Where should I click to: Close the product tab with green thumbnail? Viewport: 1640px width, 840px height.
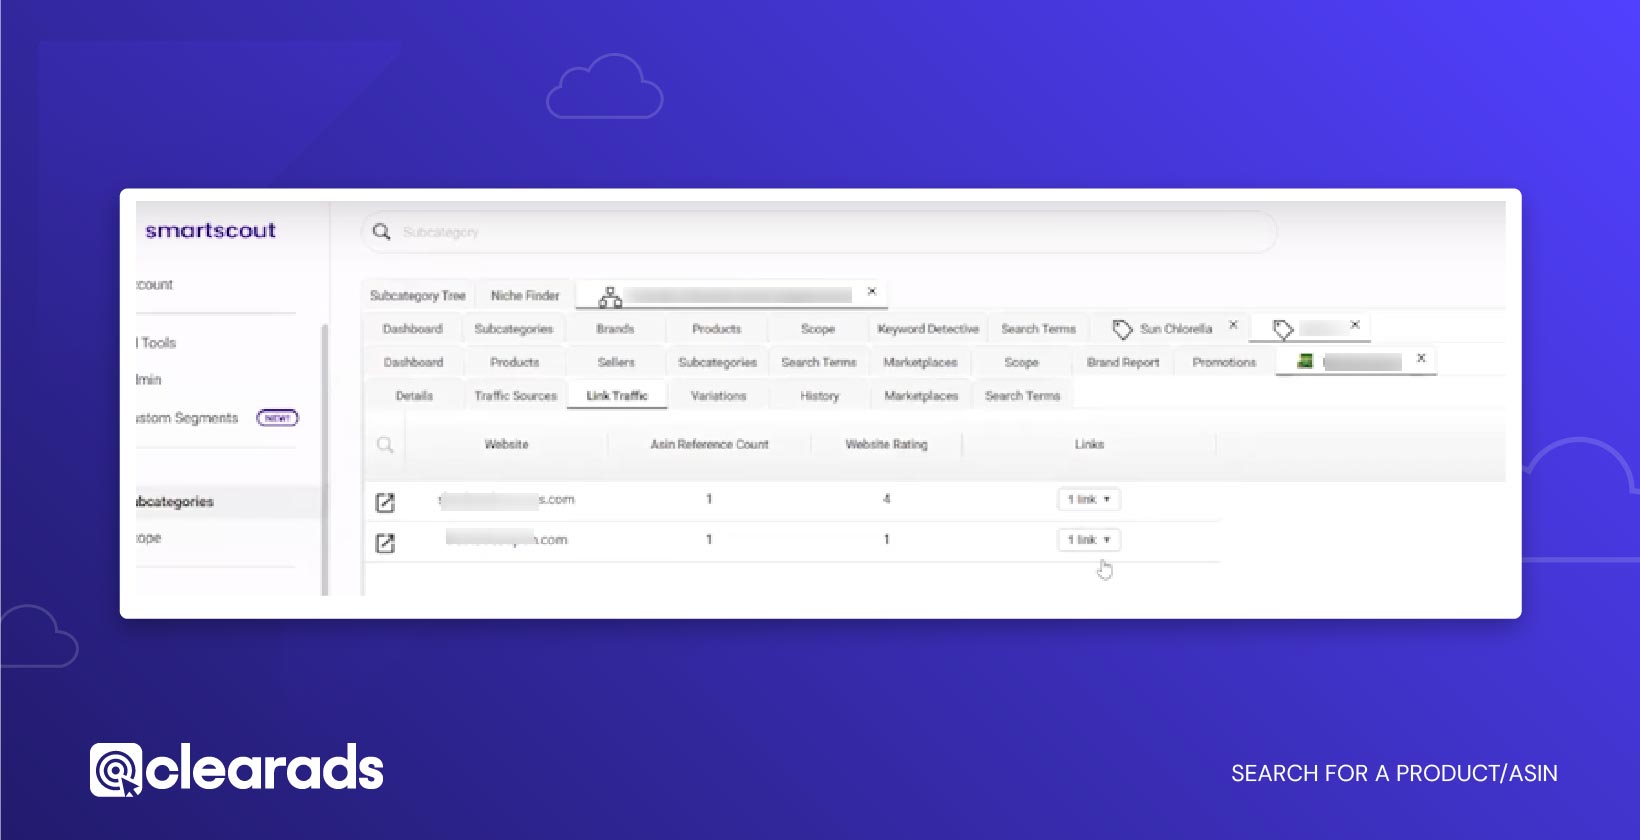(1421, 358)
